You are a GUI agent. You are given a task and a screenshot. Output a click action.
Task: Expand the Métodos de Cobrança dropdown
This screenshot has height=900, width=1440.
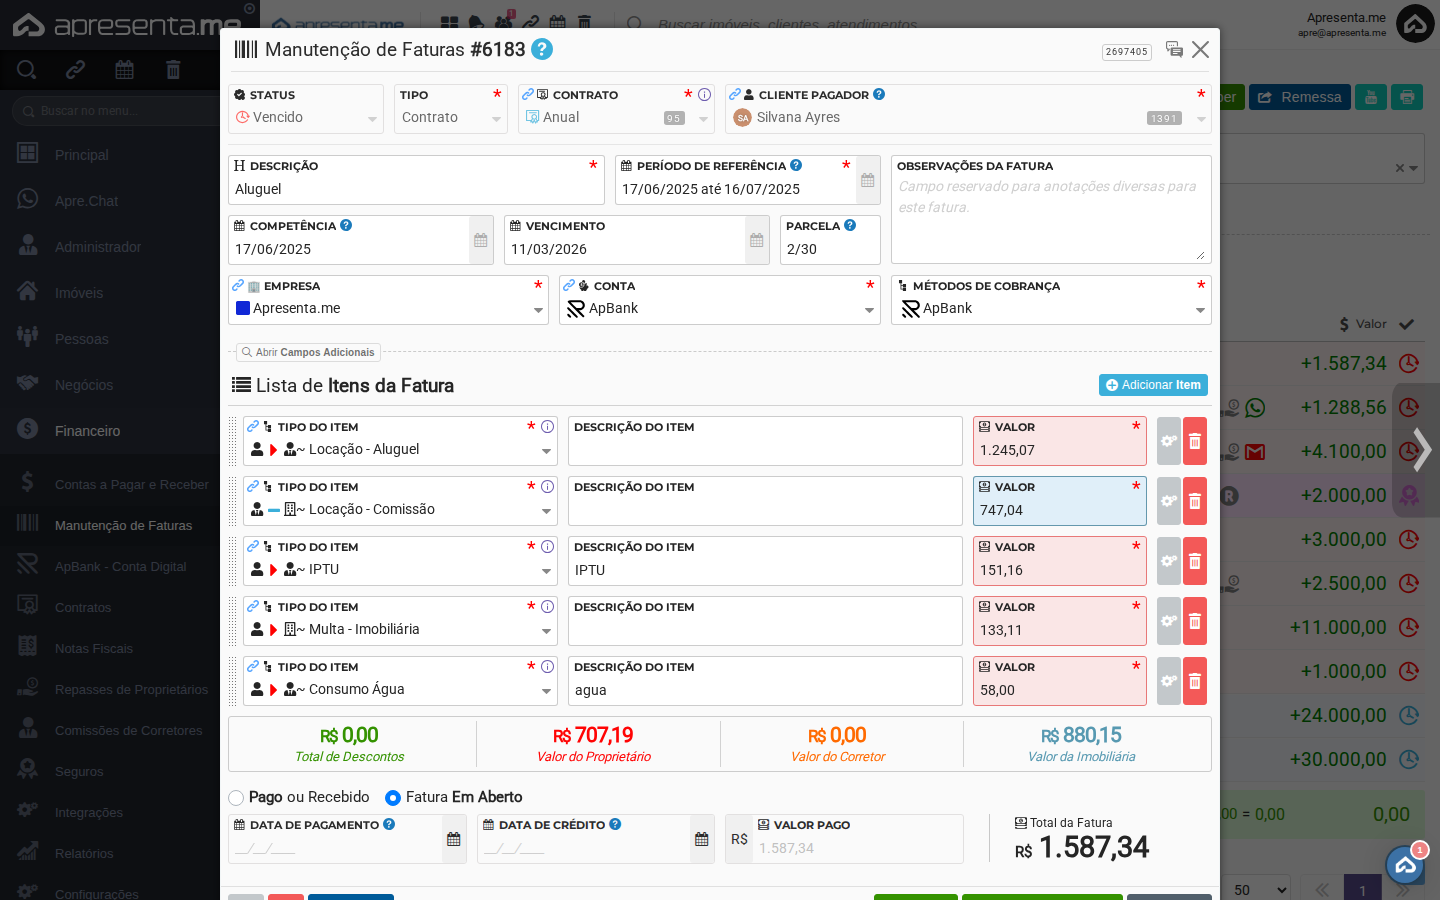tap(1199, 308)
